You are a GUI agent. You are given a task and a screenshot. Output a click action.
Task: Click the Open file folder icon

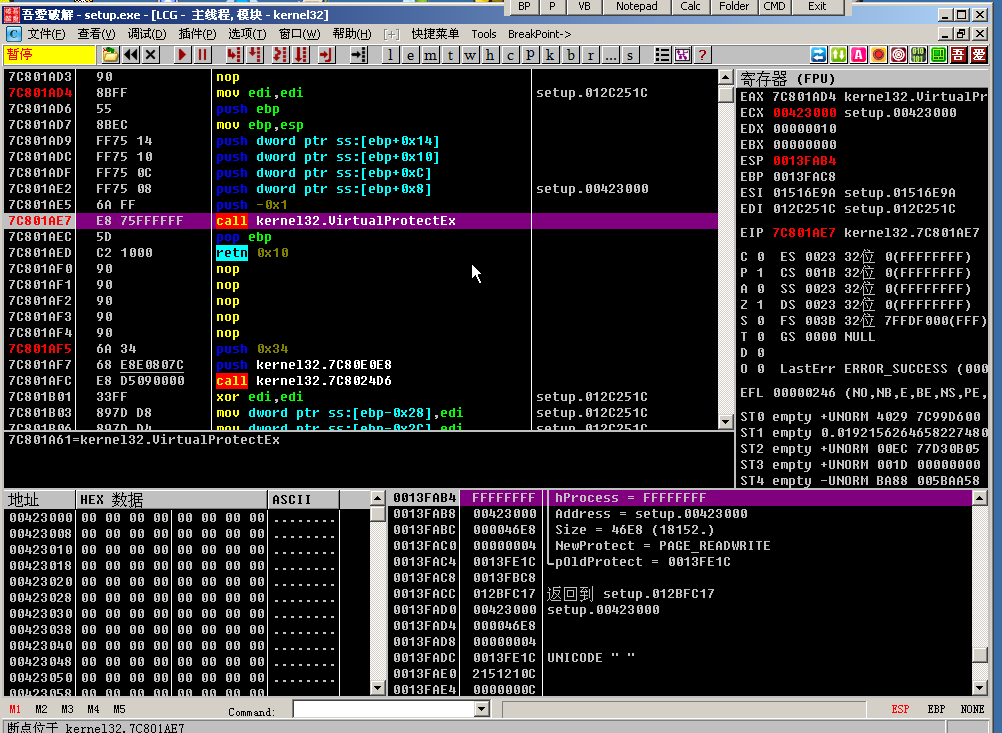coord(110,55)
